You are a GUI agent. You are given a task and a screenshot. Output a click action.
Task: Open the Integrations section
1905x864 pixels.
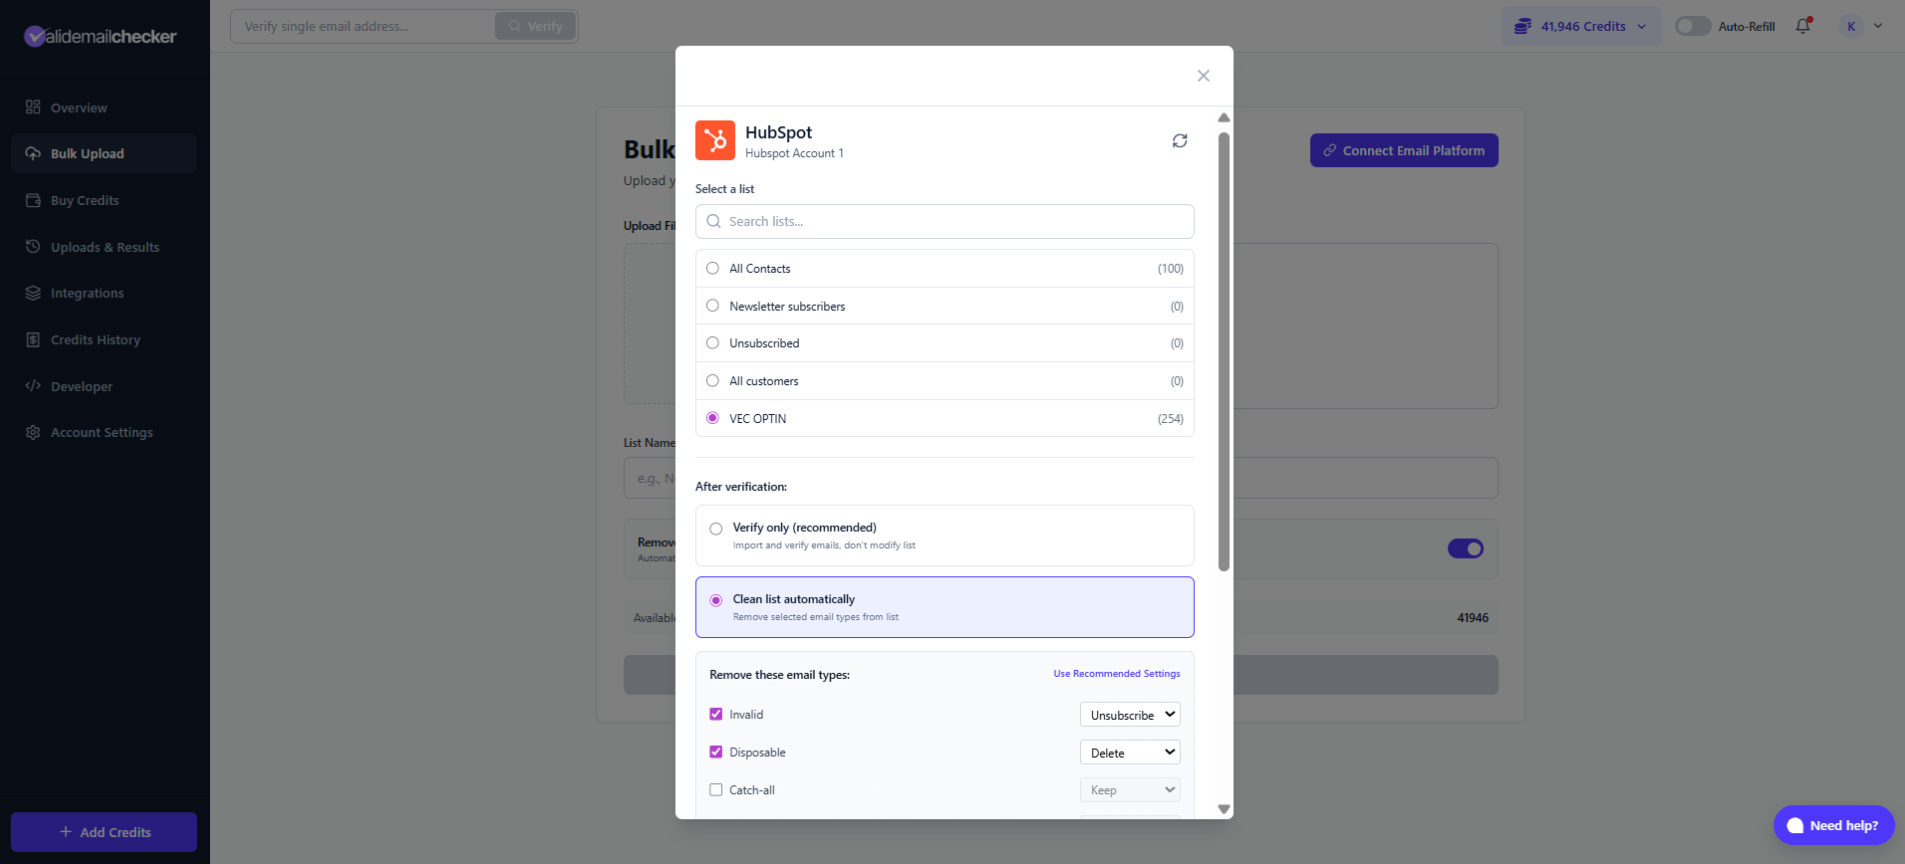click(x=104, y=293)
